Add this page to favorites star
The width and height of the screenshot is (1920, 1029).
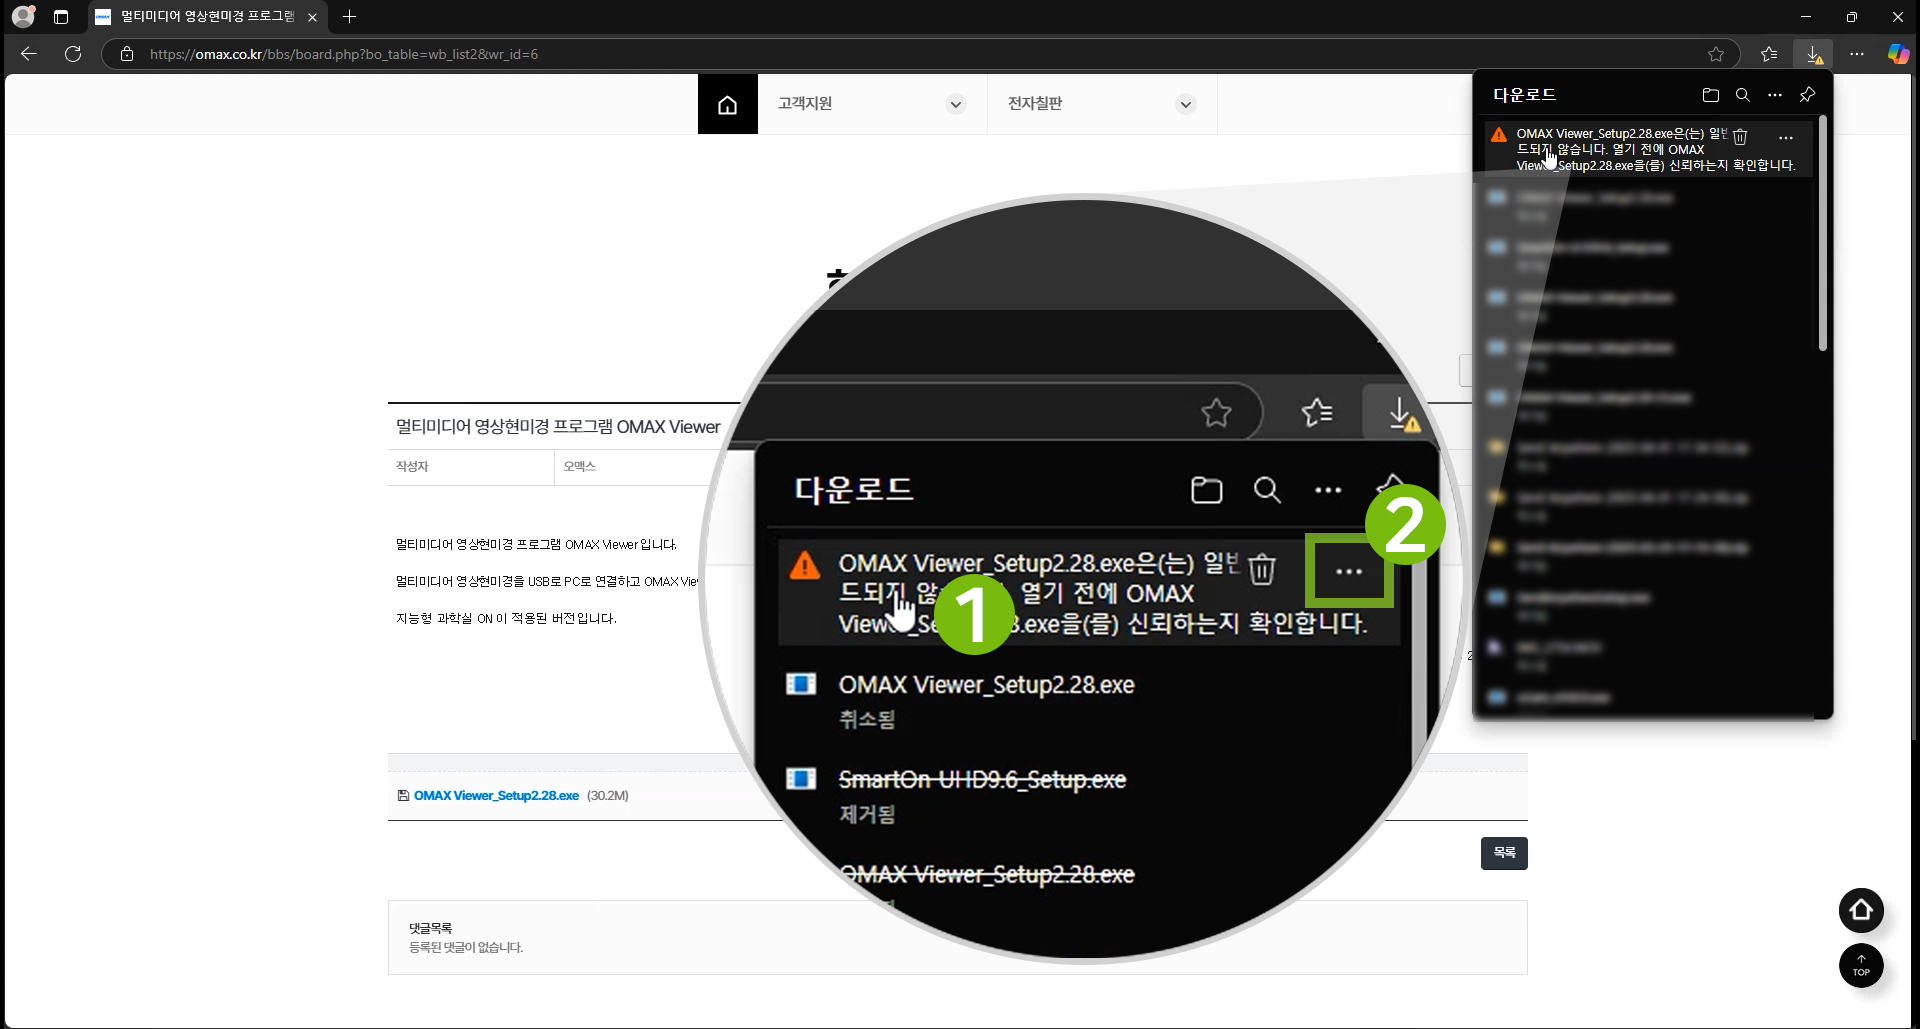pyautogui.click(x=1716, y=54)
